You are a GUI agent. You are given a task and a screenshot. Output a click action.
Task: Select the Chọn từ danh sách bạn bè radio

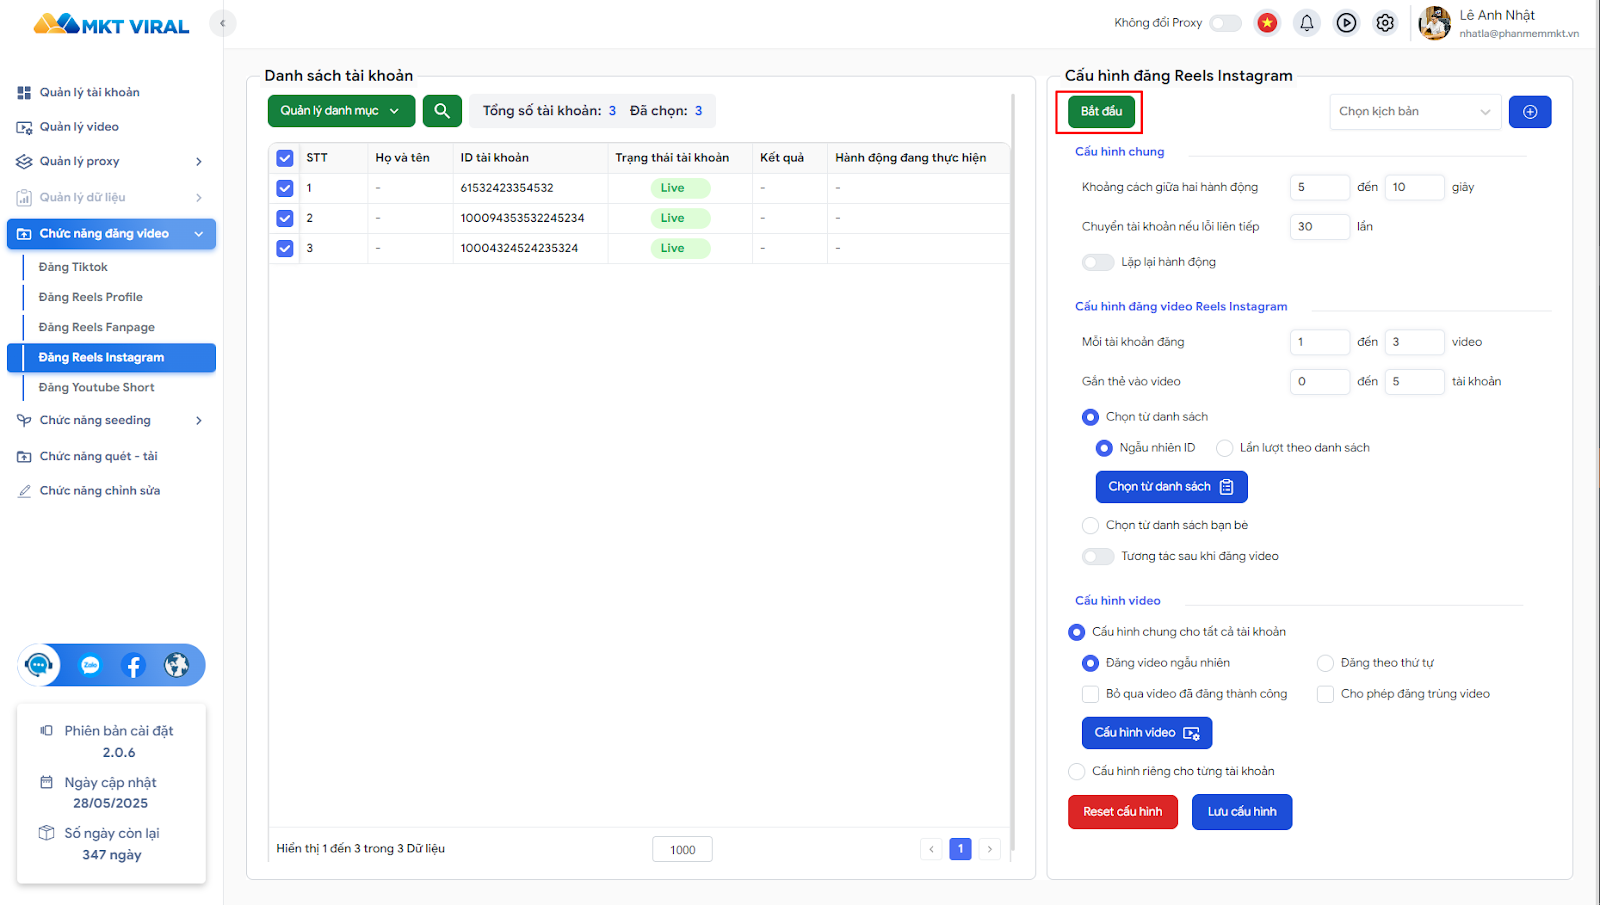tap(1090, 525)
